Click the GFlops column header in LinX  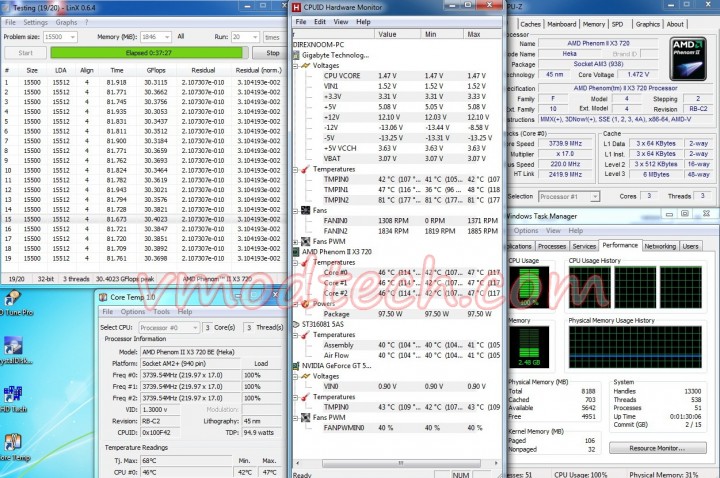click(x=156, y=70)
